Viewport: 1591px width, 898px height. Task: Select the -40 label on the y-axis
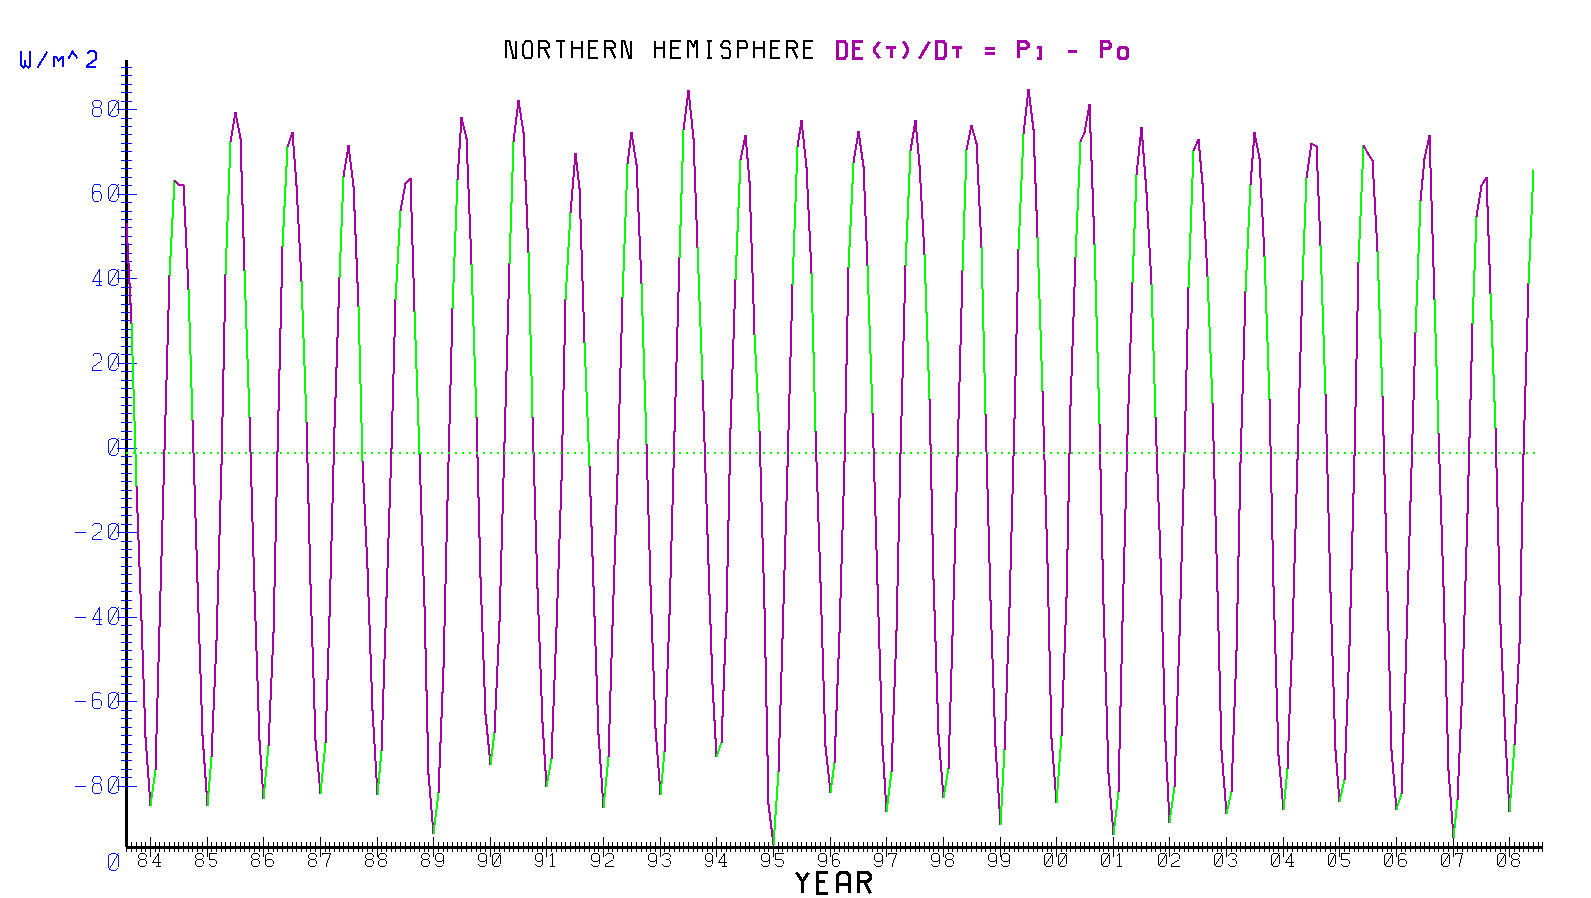pos(97,616)
